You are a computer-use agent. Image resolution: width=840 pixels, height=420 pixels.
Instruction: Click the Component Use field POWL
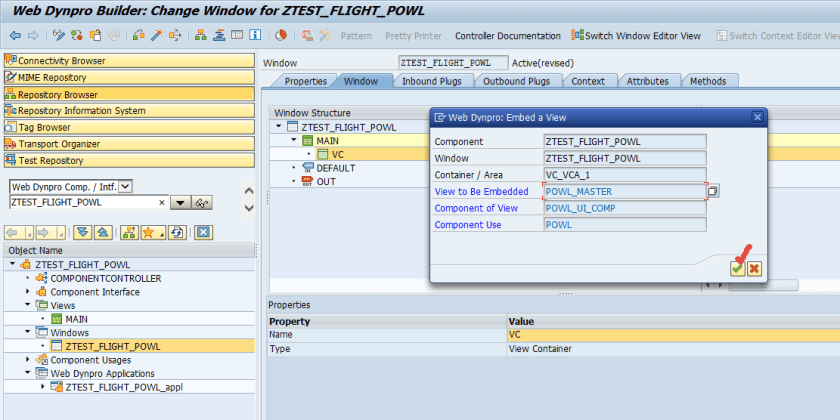[625, 224]
